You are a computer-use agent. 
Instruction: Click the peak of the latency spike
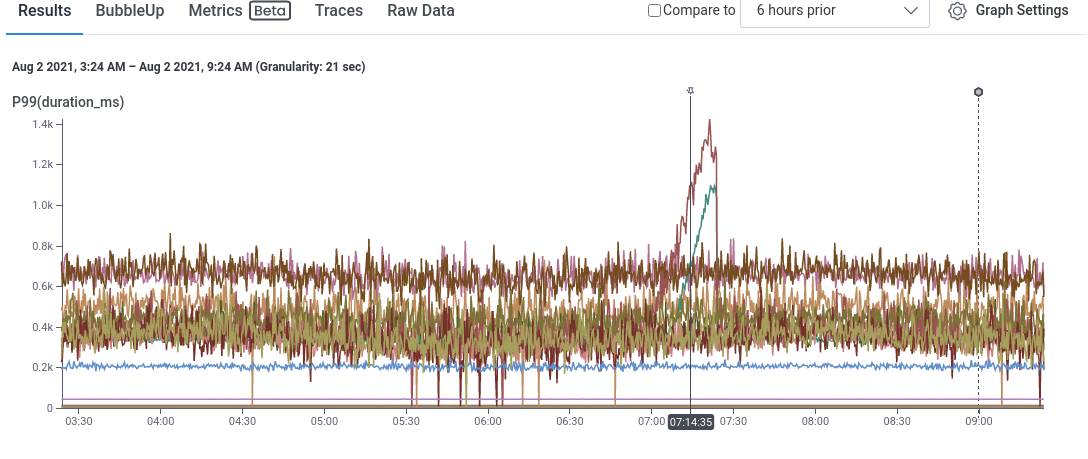tap(709, 121)
